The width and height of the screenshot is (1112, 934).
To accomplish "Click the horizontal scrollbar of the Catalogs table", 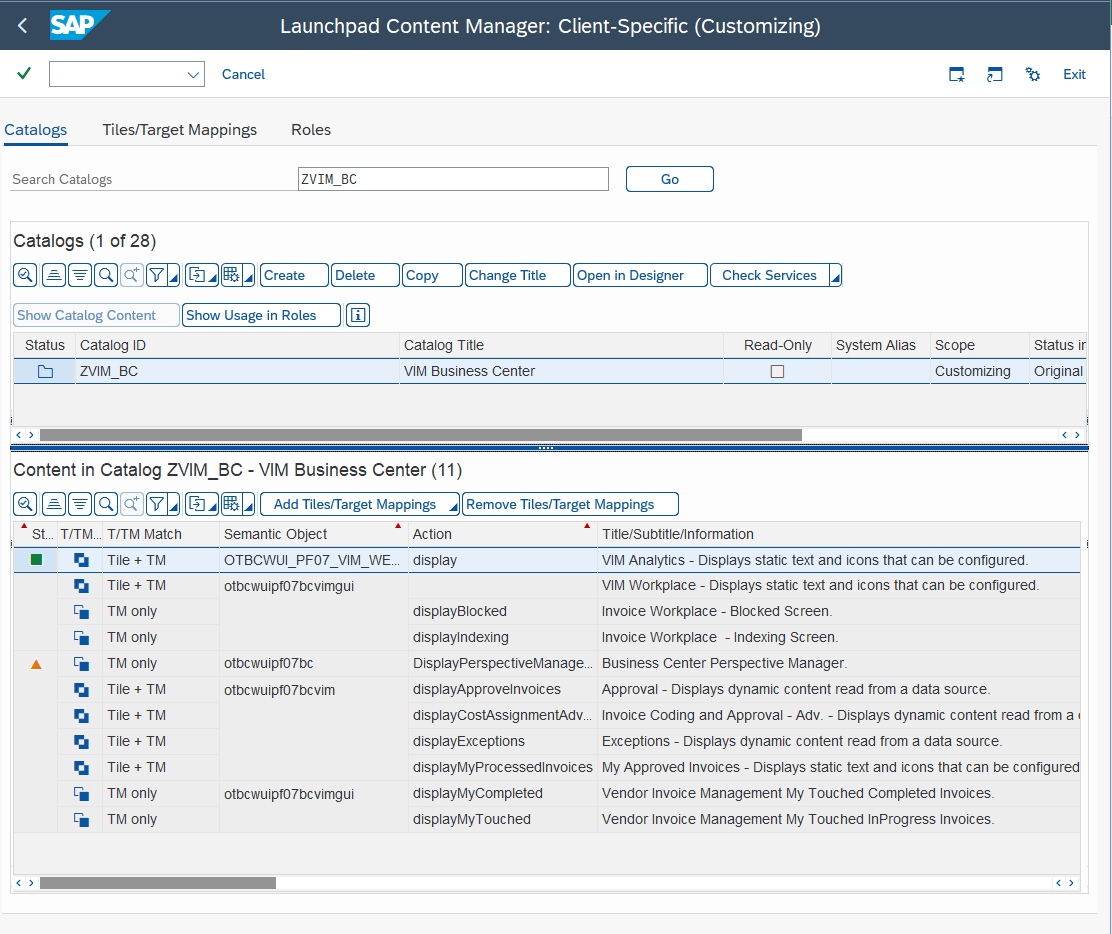I will (421, 435).
